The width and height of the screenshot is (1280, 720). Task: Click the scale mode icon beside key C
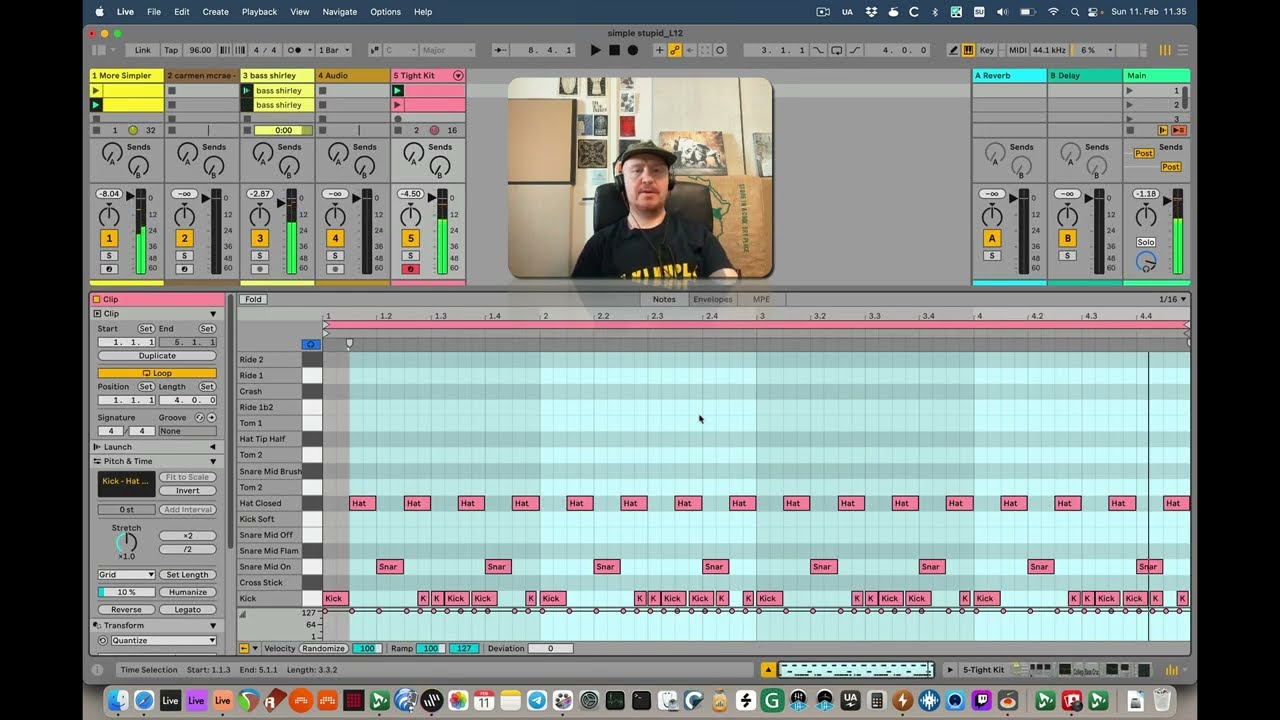click(375, 50)
